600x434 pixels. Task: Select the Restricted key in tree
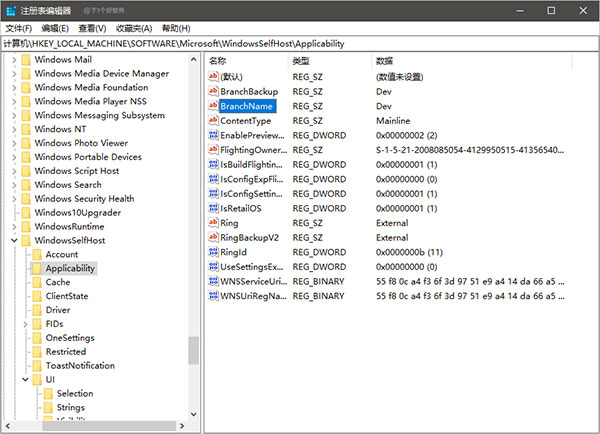(x=66, y=352)
